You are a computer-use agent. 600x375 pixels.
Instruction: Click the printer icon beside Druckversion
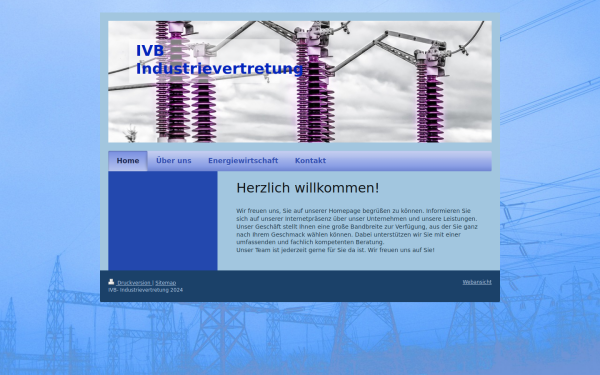tap(111, 282)
